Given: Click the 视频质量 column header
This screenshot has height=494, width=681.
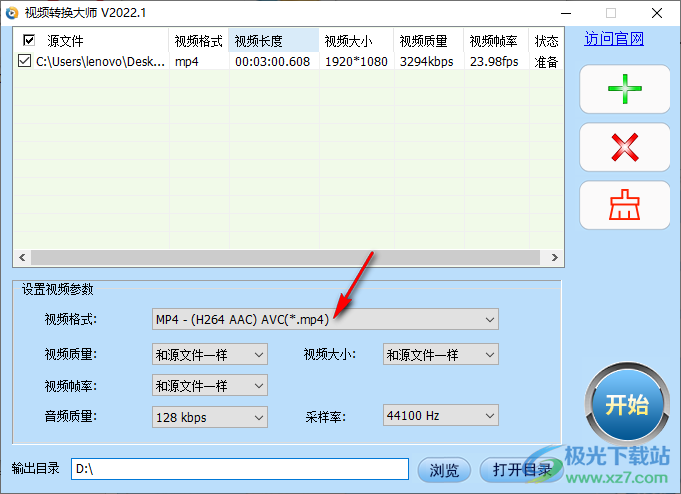Looking at the screenshot, I should [x=429, y=41].
